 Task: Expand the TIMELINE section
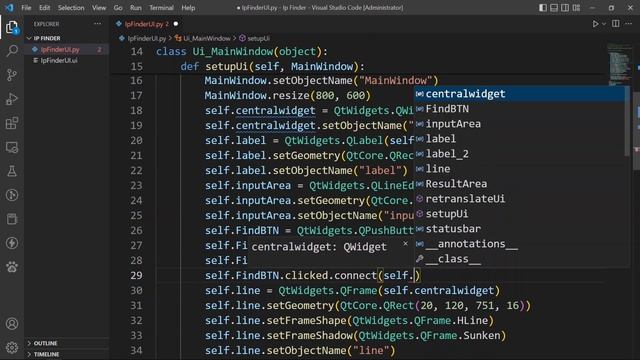coord(46,354)
